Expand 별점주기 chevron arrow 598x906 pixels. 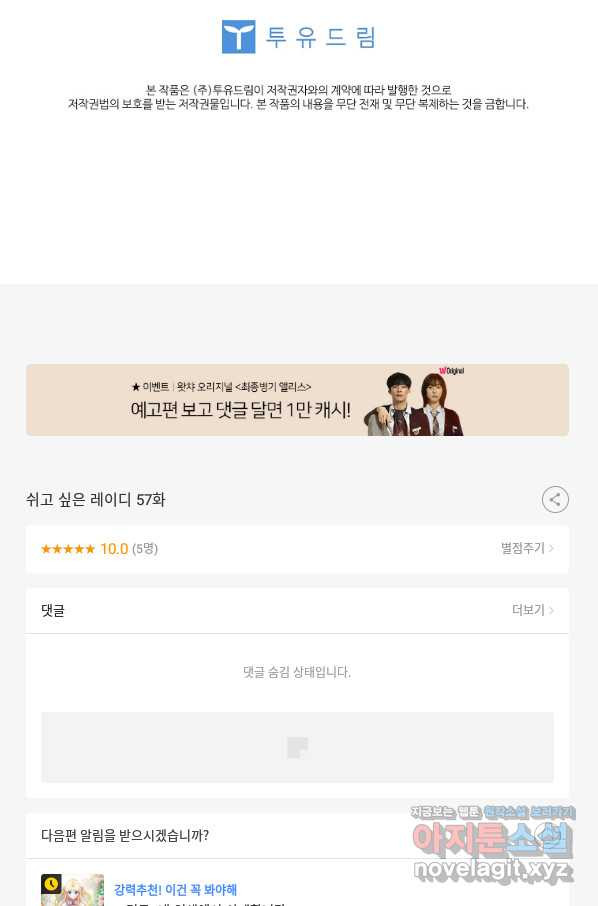[x=551, y=548]
